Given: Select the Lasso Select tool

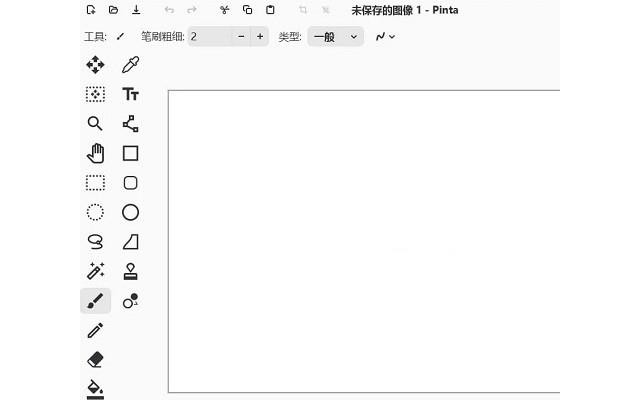Looking at the screenshot, I should (95, 242).
